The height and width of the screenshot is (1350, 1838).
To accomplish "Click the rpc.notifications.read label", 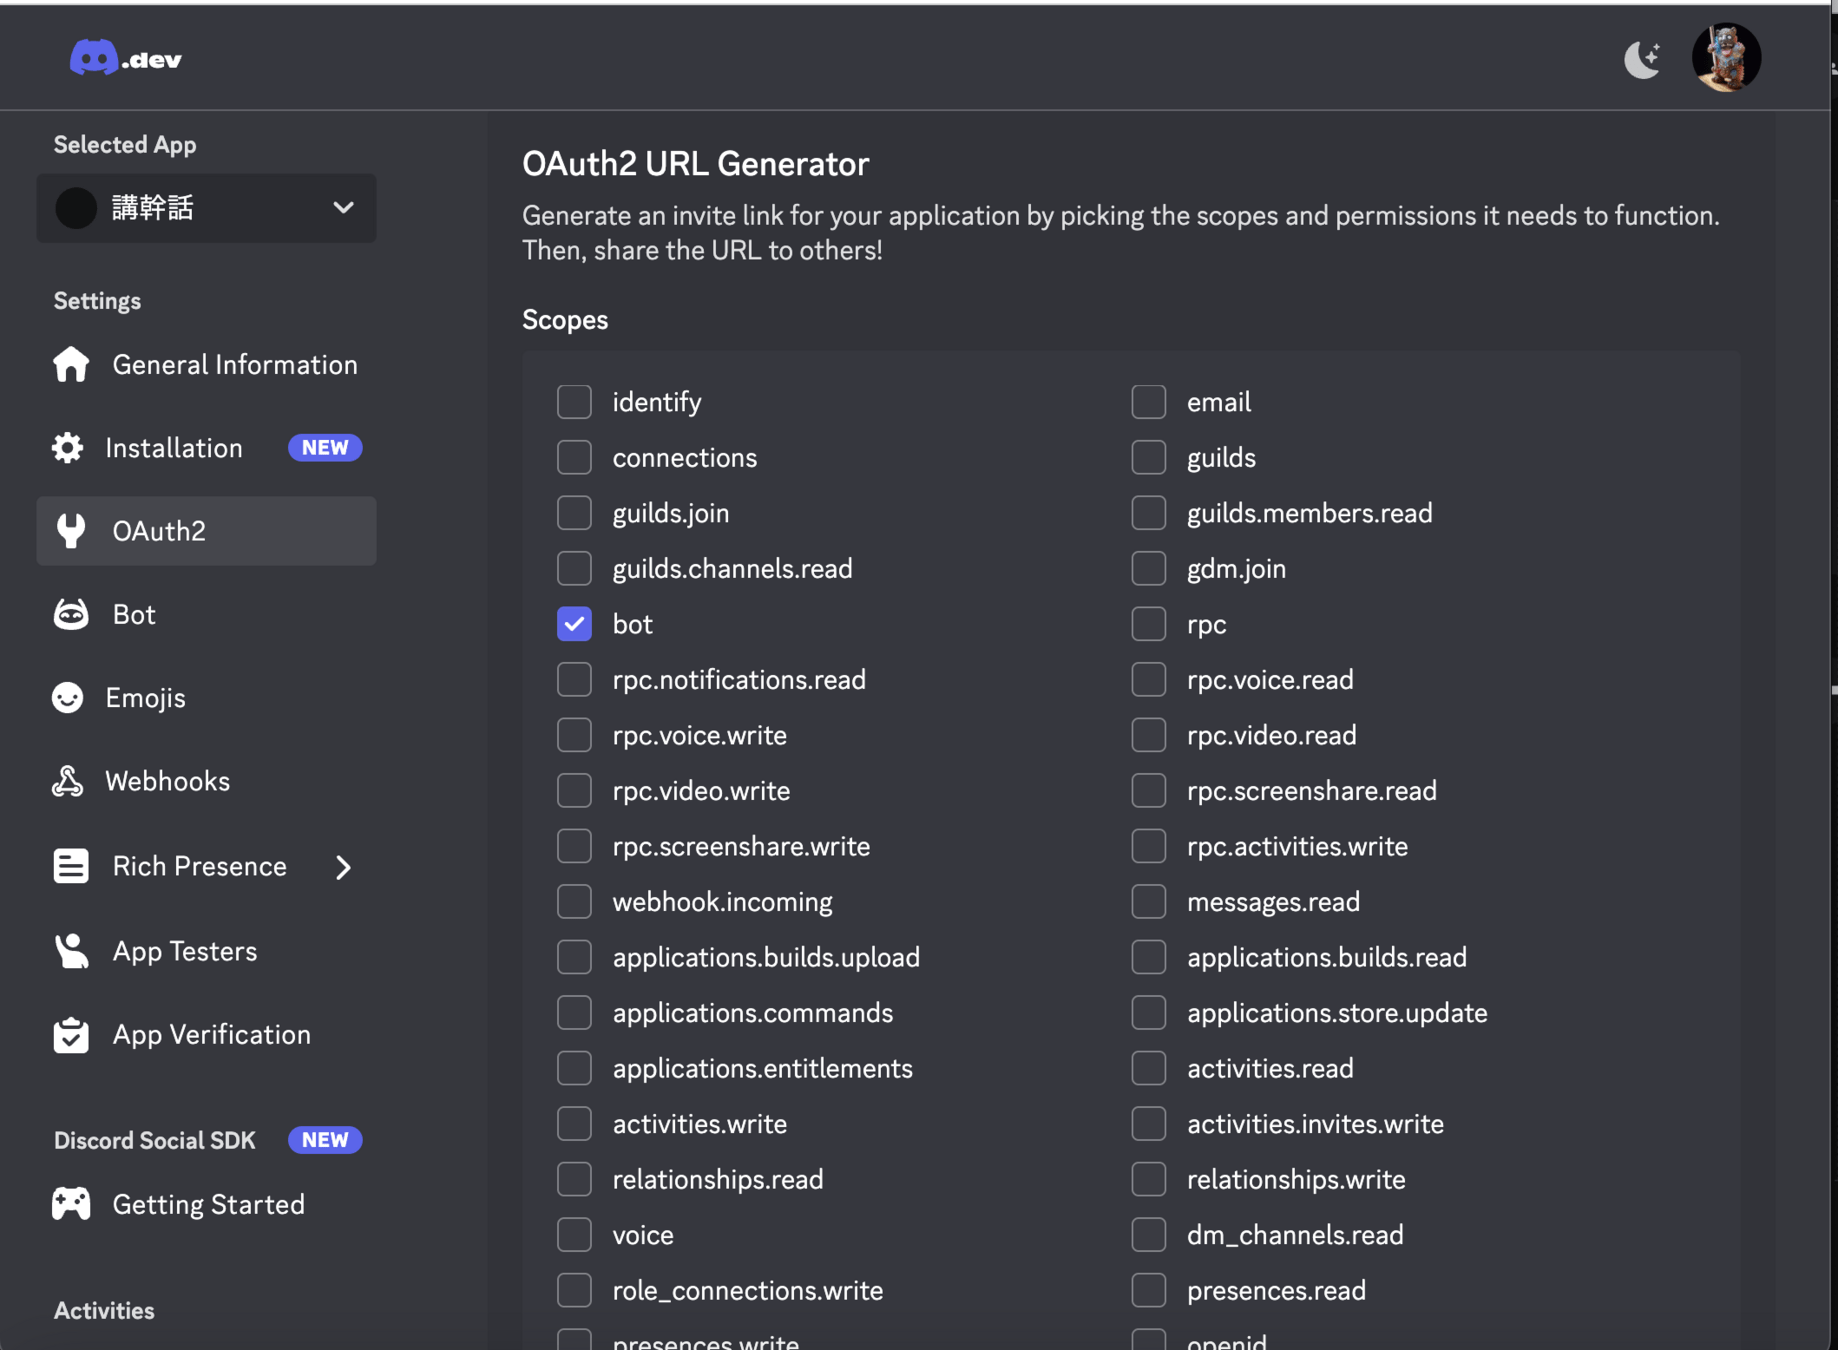I will 739,680.
